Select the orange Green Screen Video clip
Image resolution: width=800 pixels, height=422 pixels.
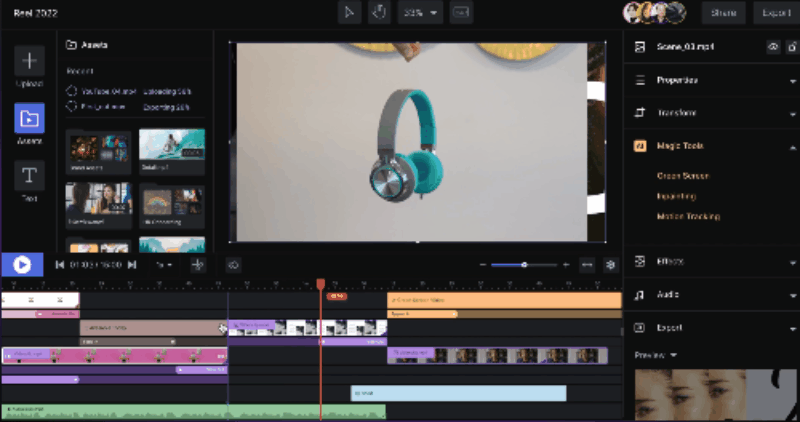click(x=504, y=300)
